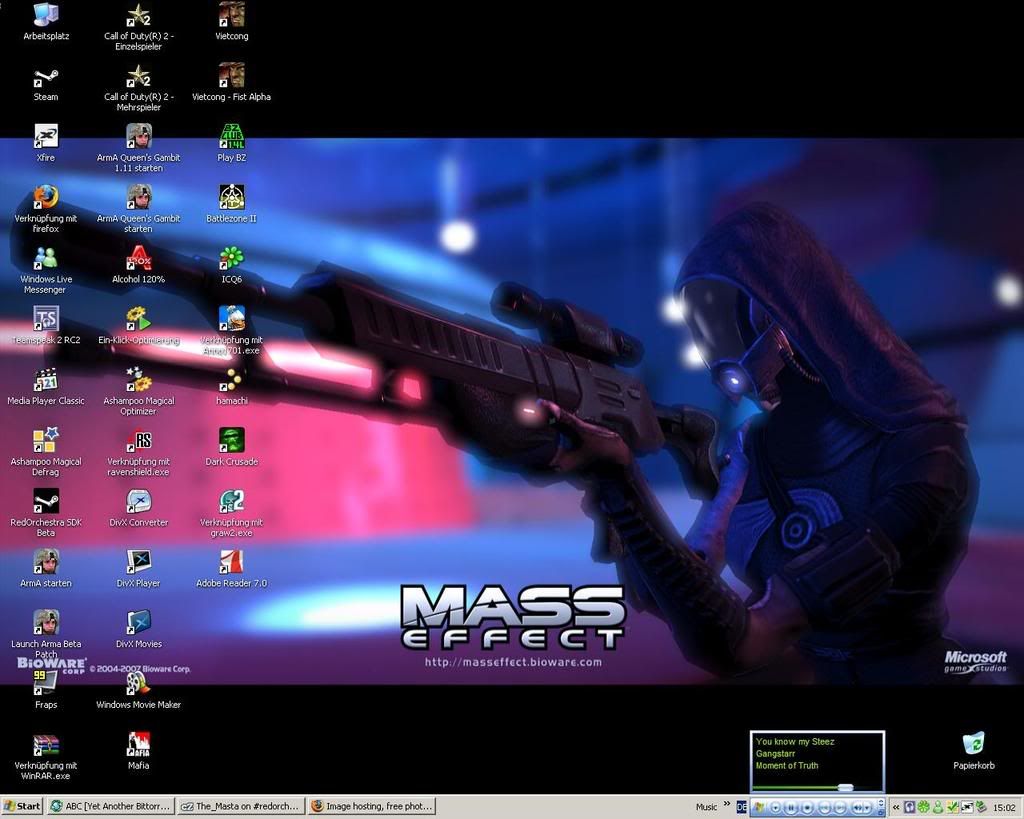1024x819 pixels.
Task: Click the dropdown arrow beside the skip button
Action: [868, 808]
